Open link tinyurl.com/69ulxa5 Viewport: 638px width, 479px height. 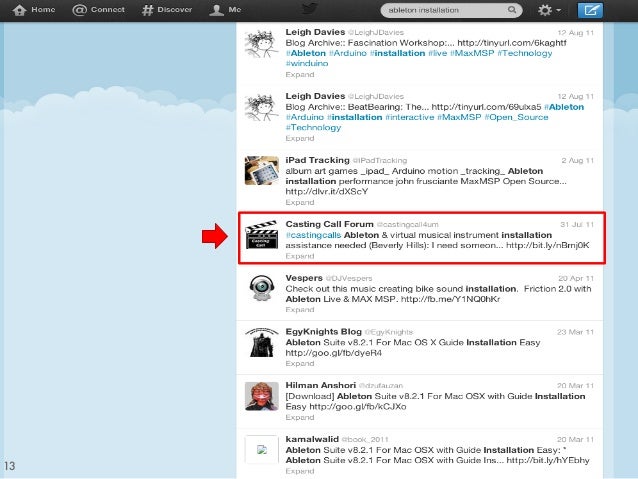click(486, 107)
